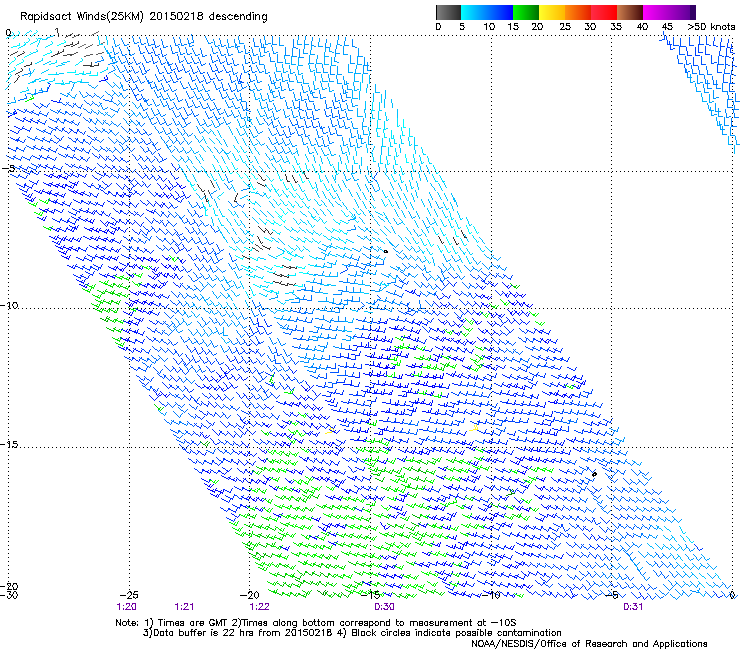Click the magenta 40-45 knots legend swatch
This screenshot has height=650, width=740.
tap(656, 12)
